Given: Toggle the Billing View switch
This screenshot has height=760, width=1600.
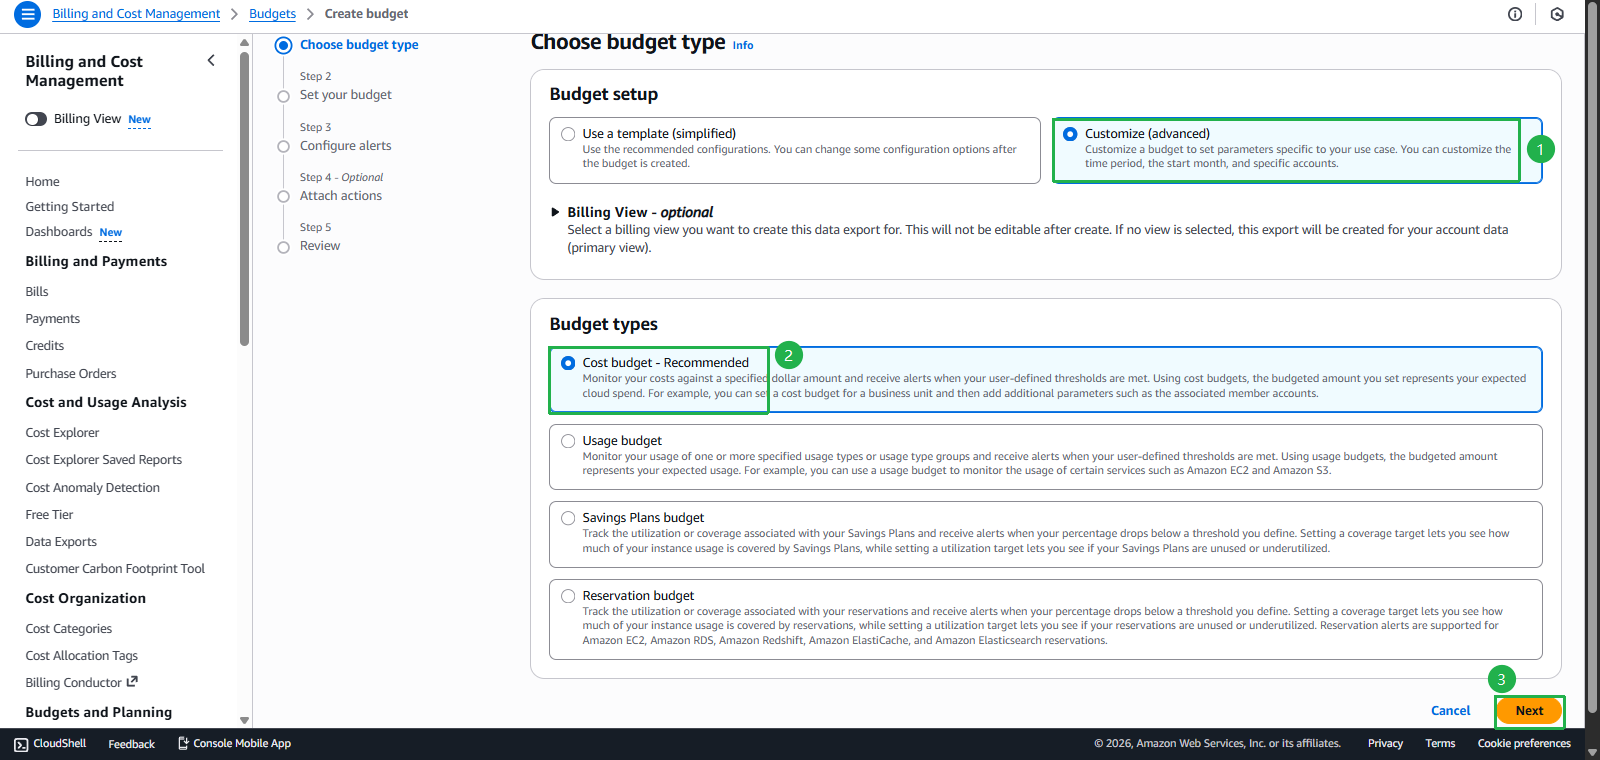Looking at the screenshot, I should click(x=36, y=119).
